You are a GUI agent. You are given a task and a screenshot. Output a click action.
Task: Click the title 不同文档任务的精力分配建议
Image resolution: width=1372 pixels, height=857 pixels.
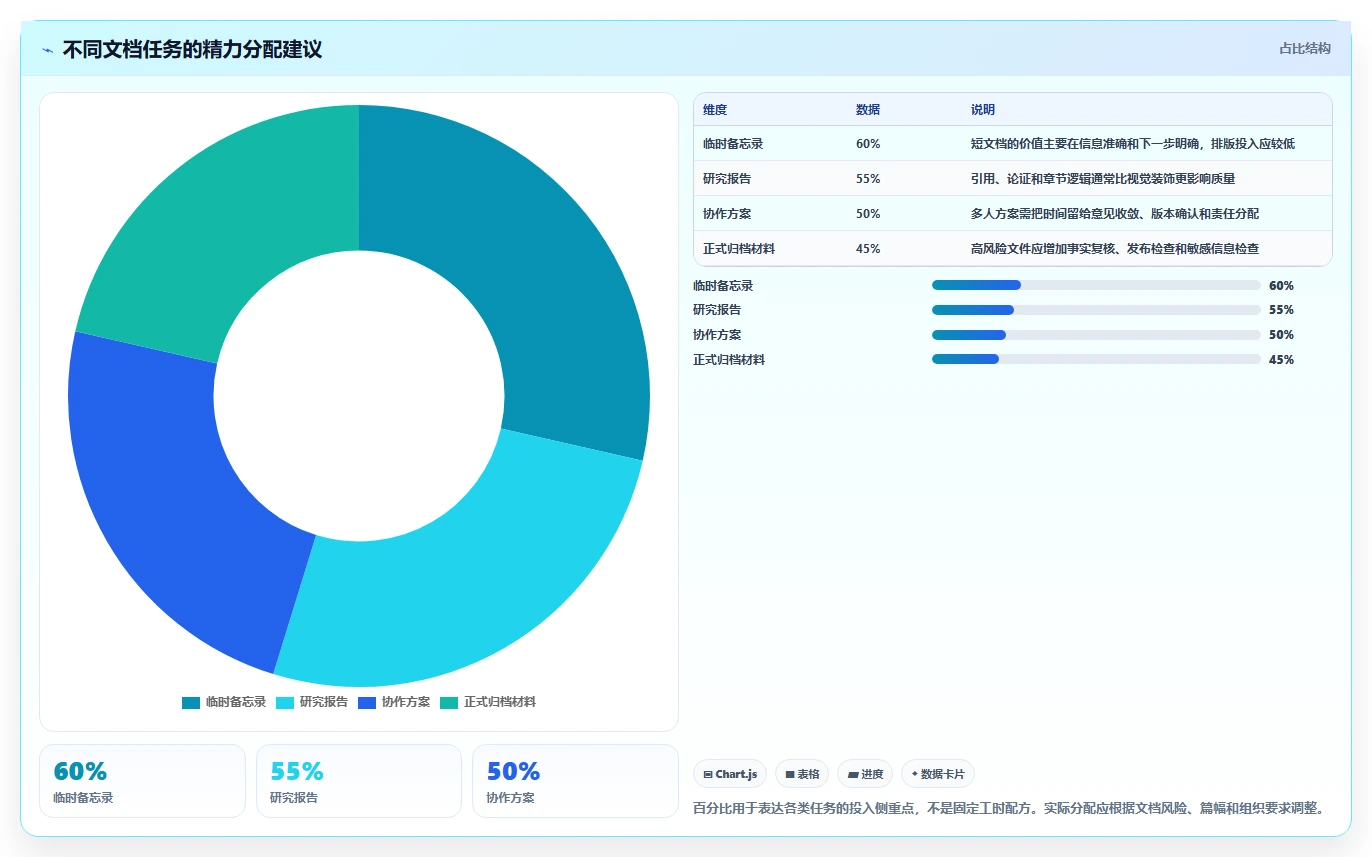coord(192,49)
